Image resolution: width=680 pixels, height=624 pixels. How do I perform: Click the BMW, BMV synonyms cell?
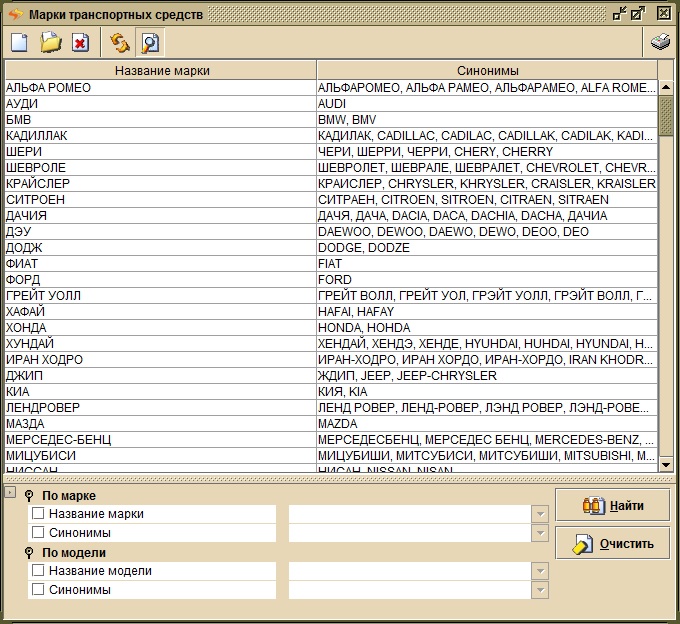(x=487, y=120)
